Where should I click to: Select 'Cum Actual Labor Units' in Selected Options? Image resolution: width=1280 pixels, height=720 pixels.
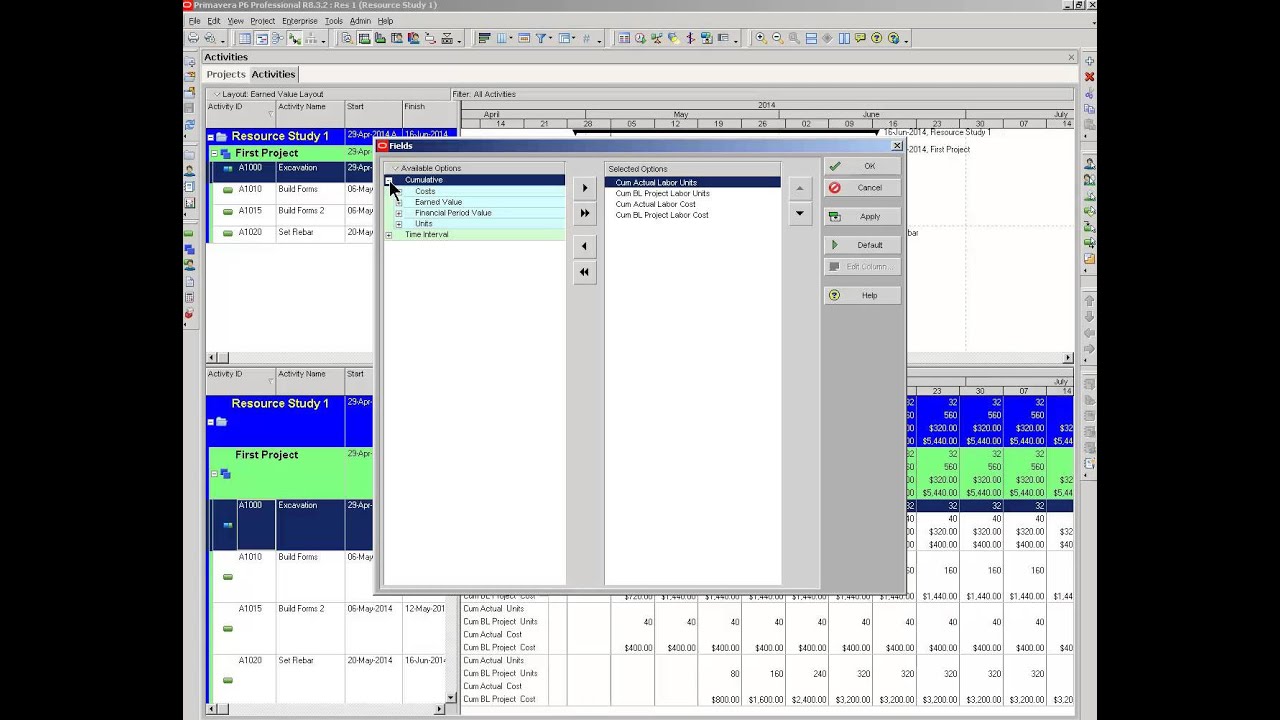656,183
